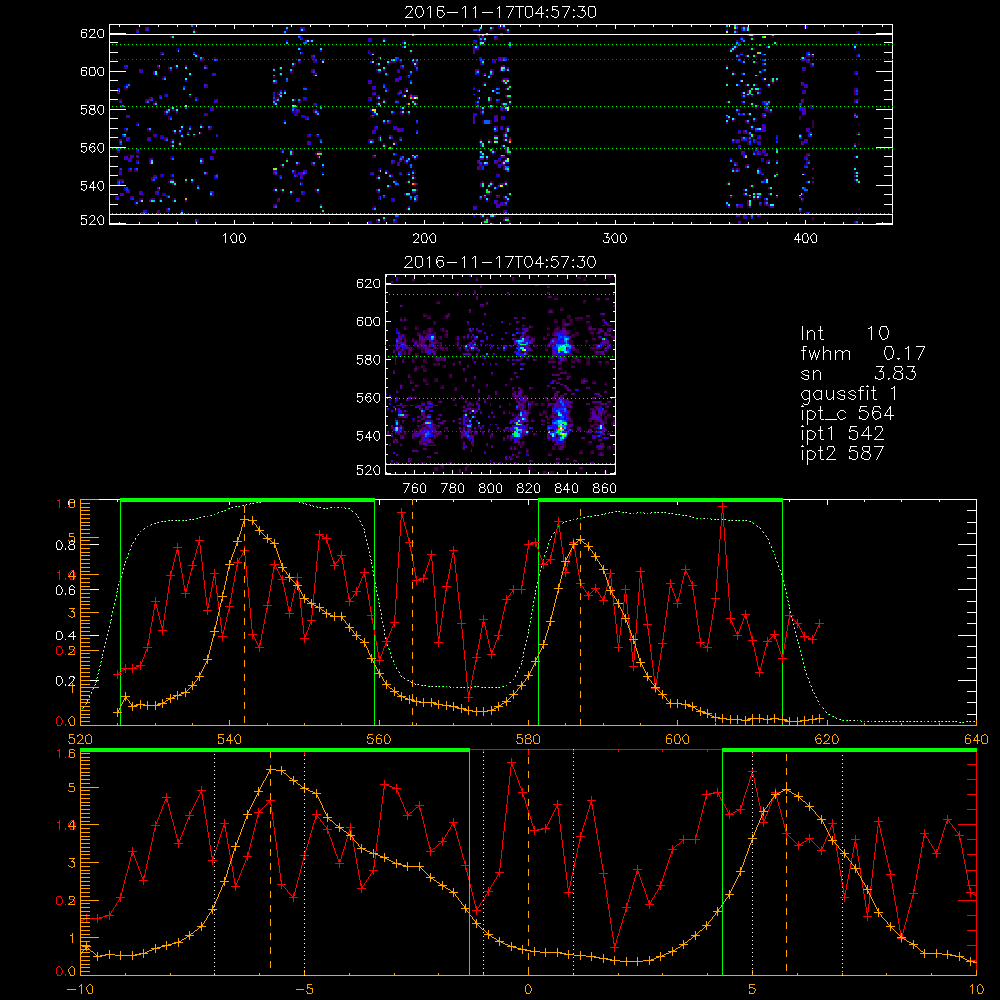The image size is (1000, 1000).
Task: Click the 'sn 3.83' value line
Action: pyautogui.click(x=858, y=373)
